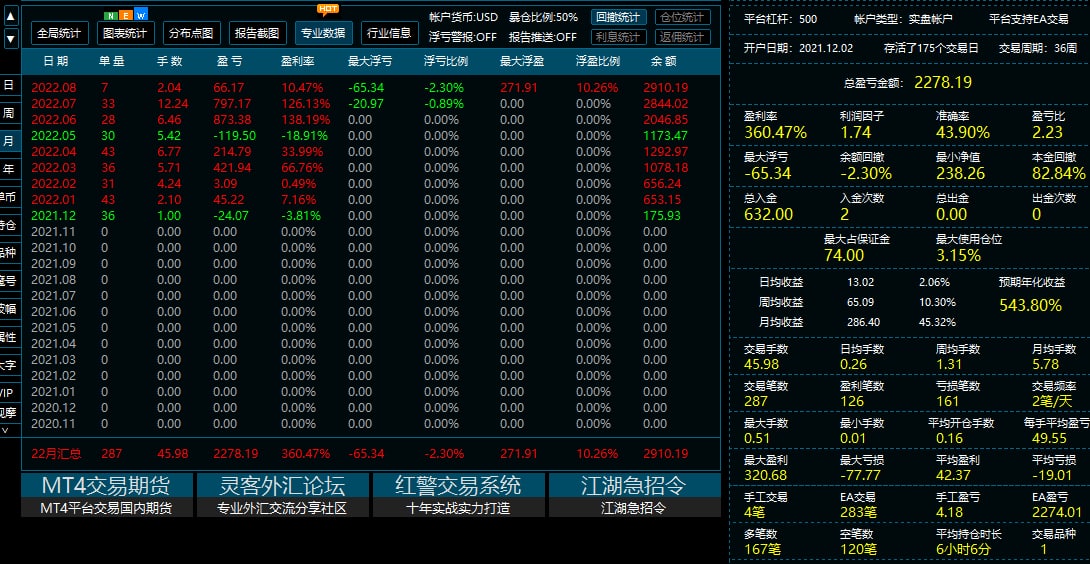The height and width of the screenshot is (564, 1090).
Task: Click profit value 873.38 in 2022.06 row
Action: click(x=233, y=120)
